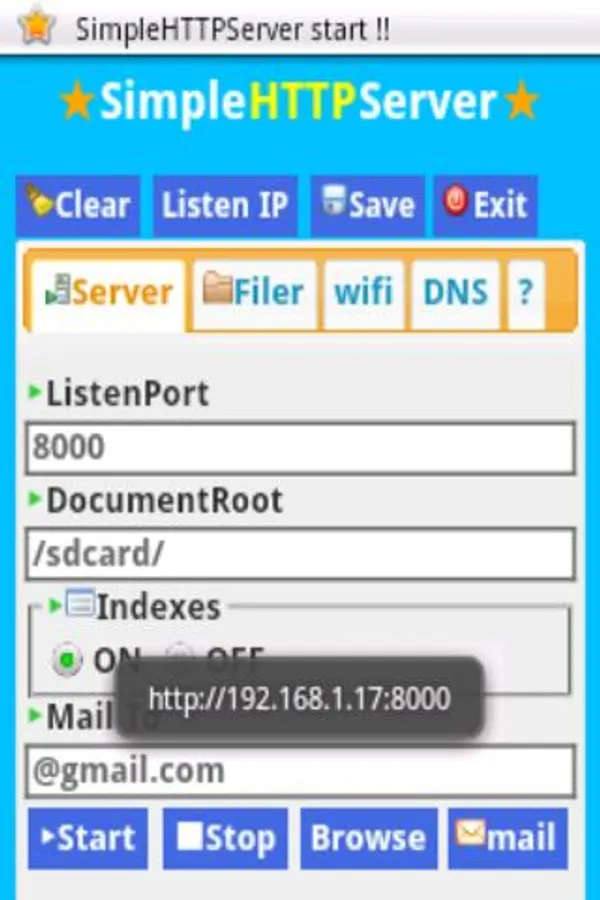The height and width of the screenshot is (900, 600).
Task: Switch to the Server tab
Action: coord(109,294)
